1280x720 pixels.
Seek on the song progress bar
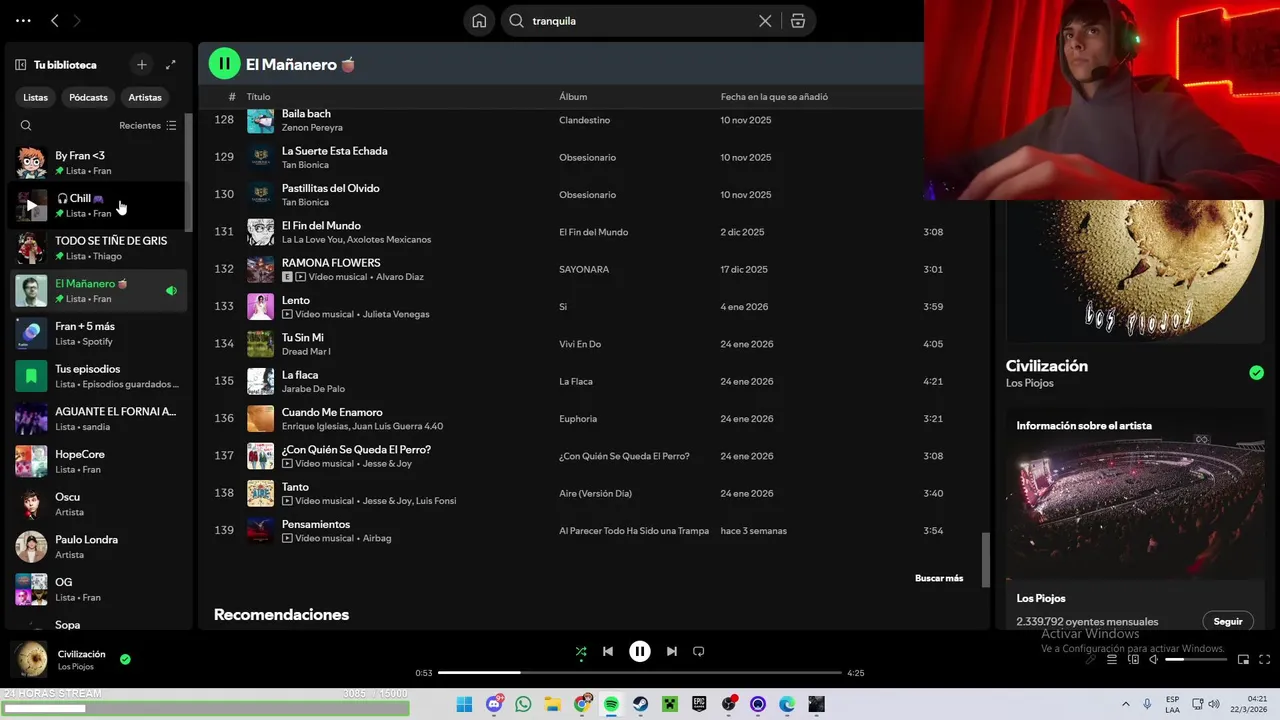coord(640,673)
